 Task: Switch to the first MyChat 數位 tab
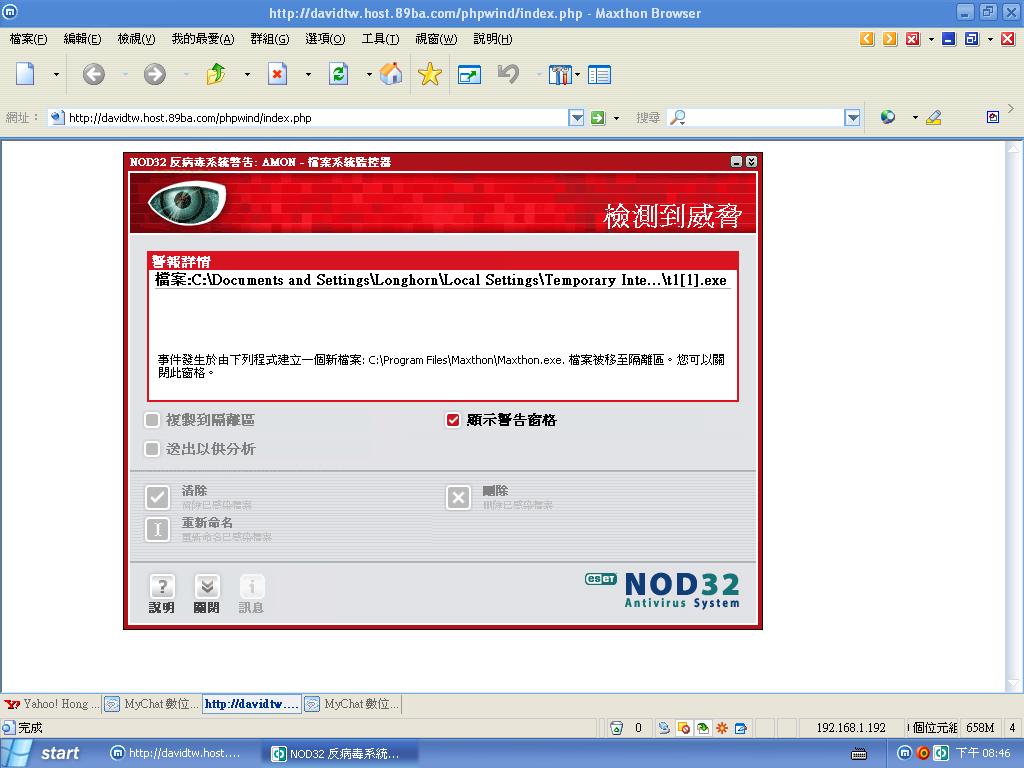tap(152, 704)
